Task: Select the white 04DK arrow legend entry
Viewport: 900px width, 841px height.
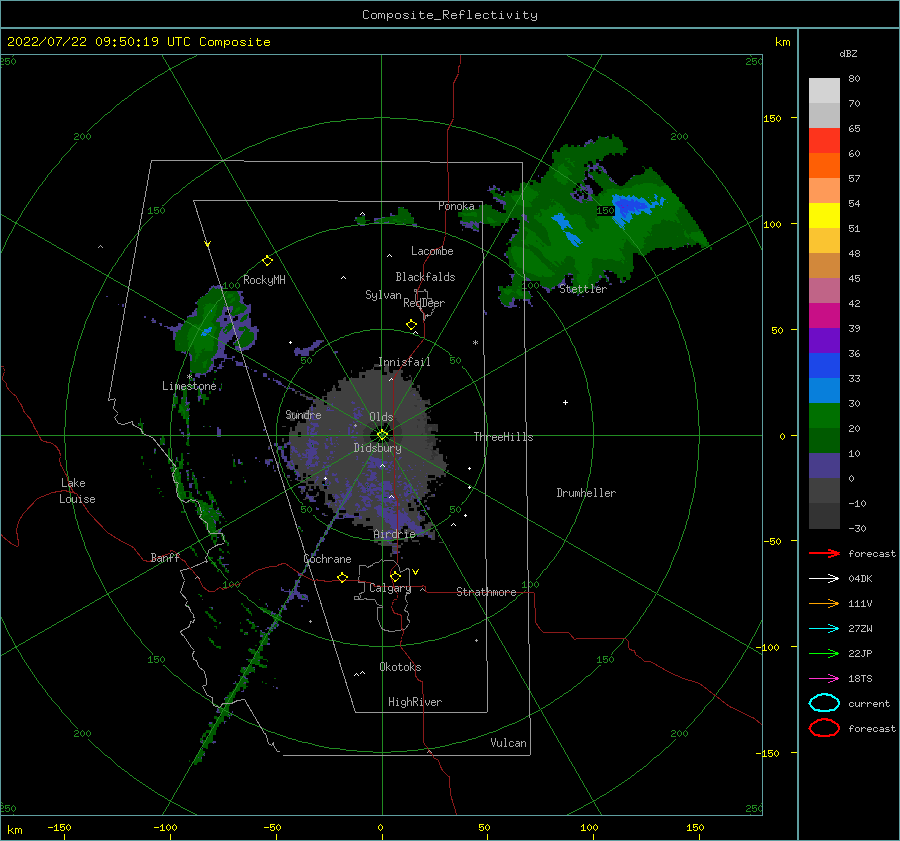Action: point(824,579)
